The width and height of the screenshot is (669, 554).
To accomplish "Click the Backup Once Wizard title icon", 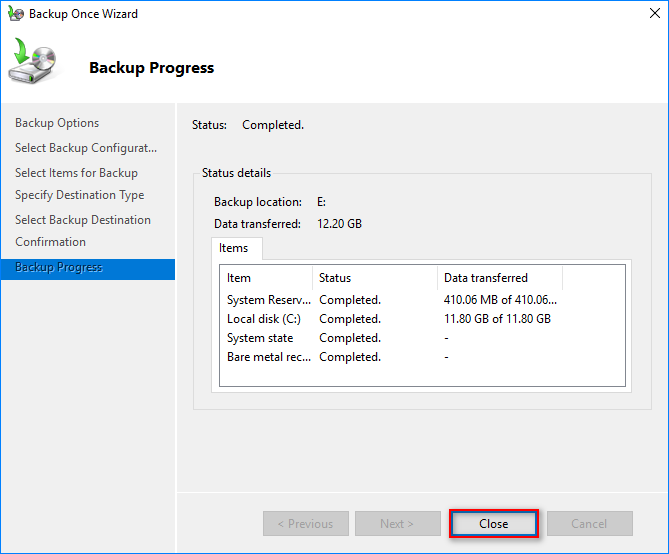I will point(15,14).
